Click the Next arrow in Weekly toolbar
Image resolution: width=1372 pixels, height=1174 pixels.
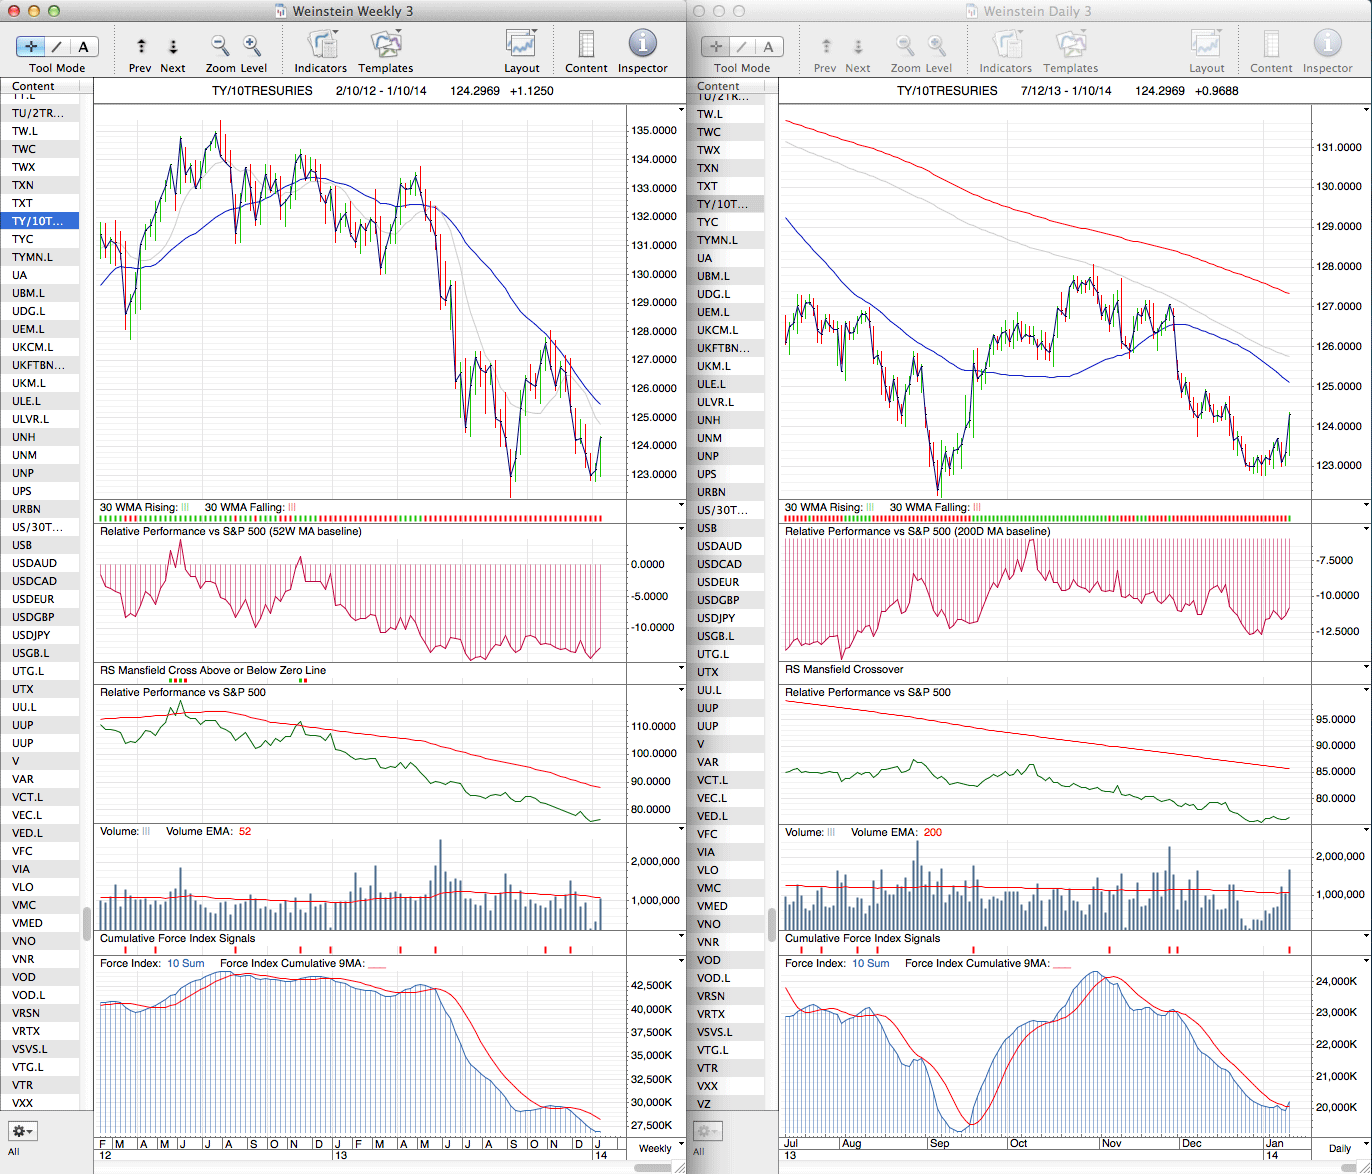coord(173,46)
